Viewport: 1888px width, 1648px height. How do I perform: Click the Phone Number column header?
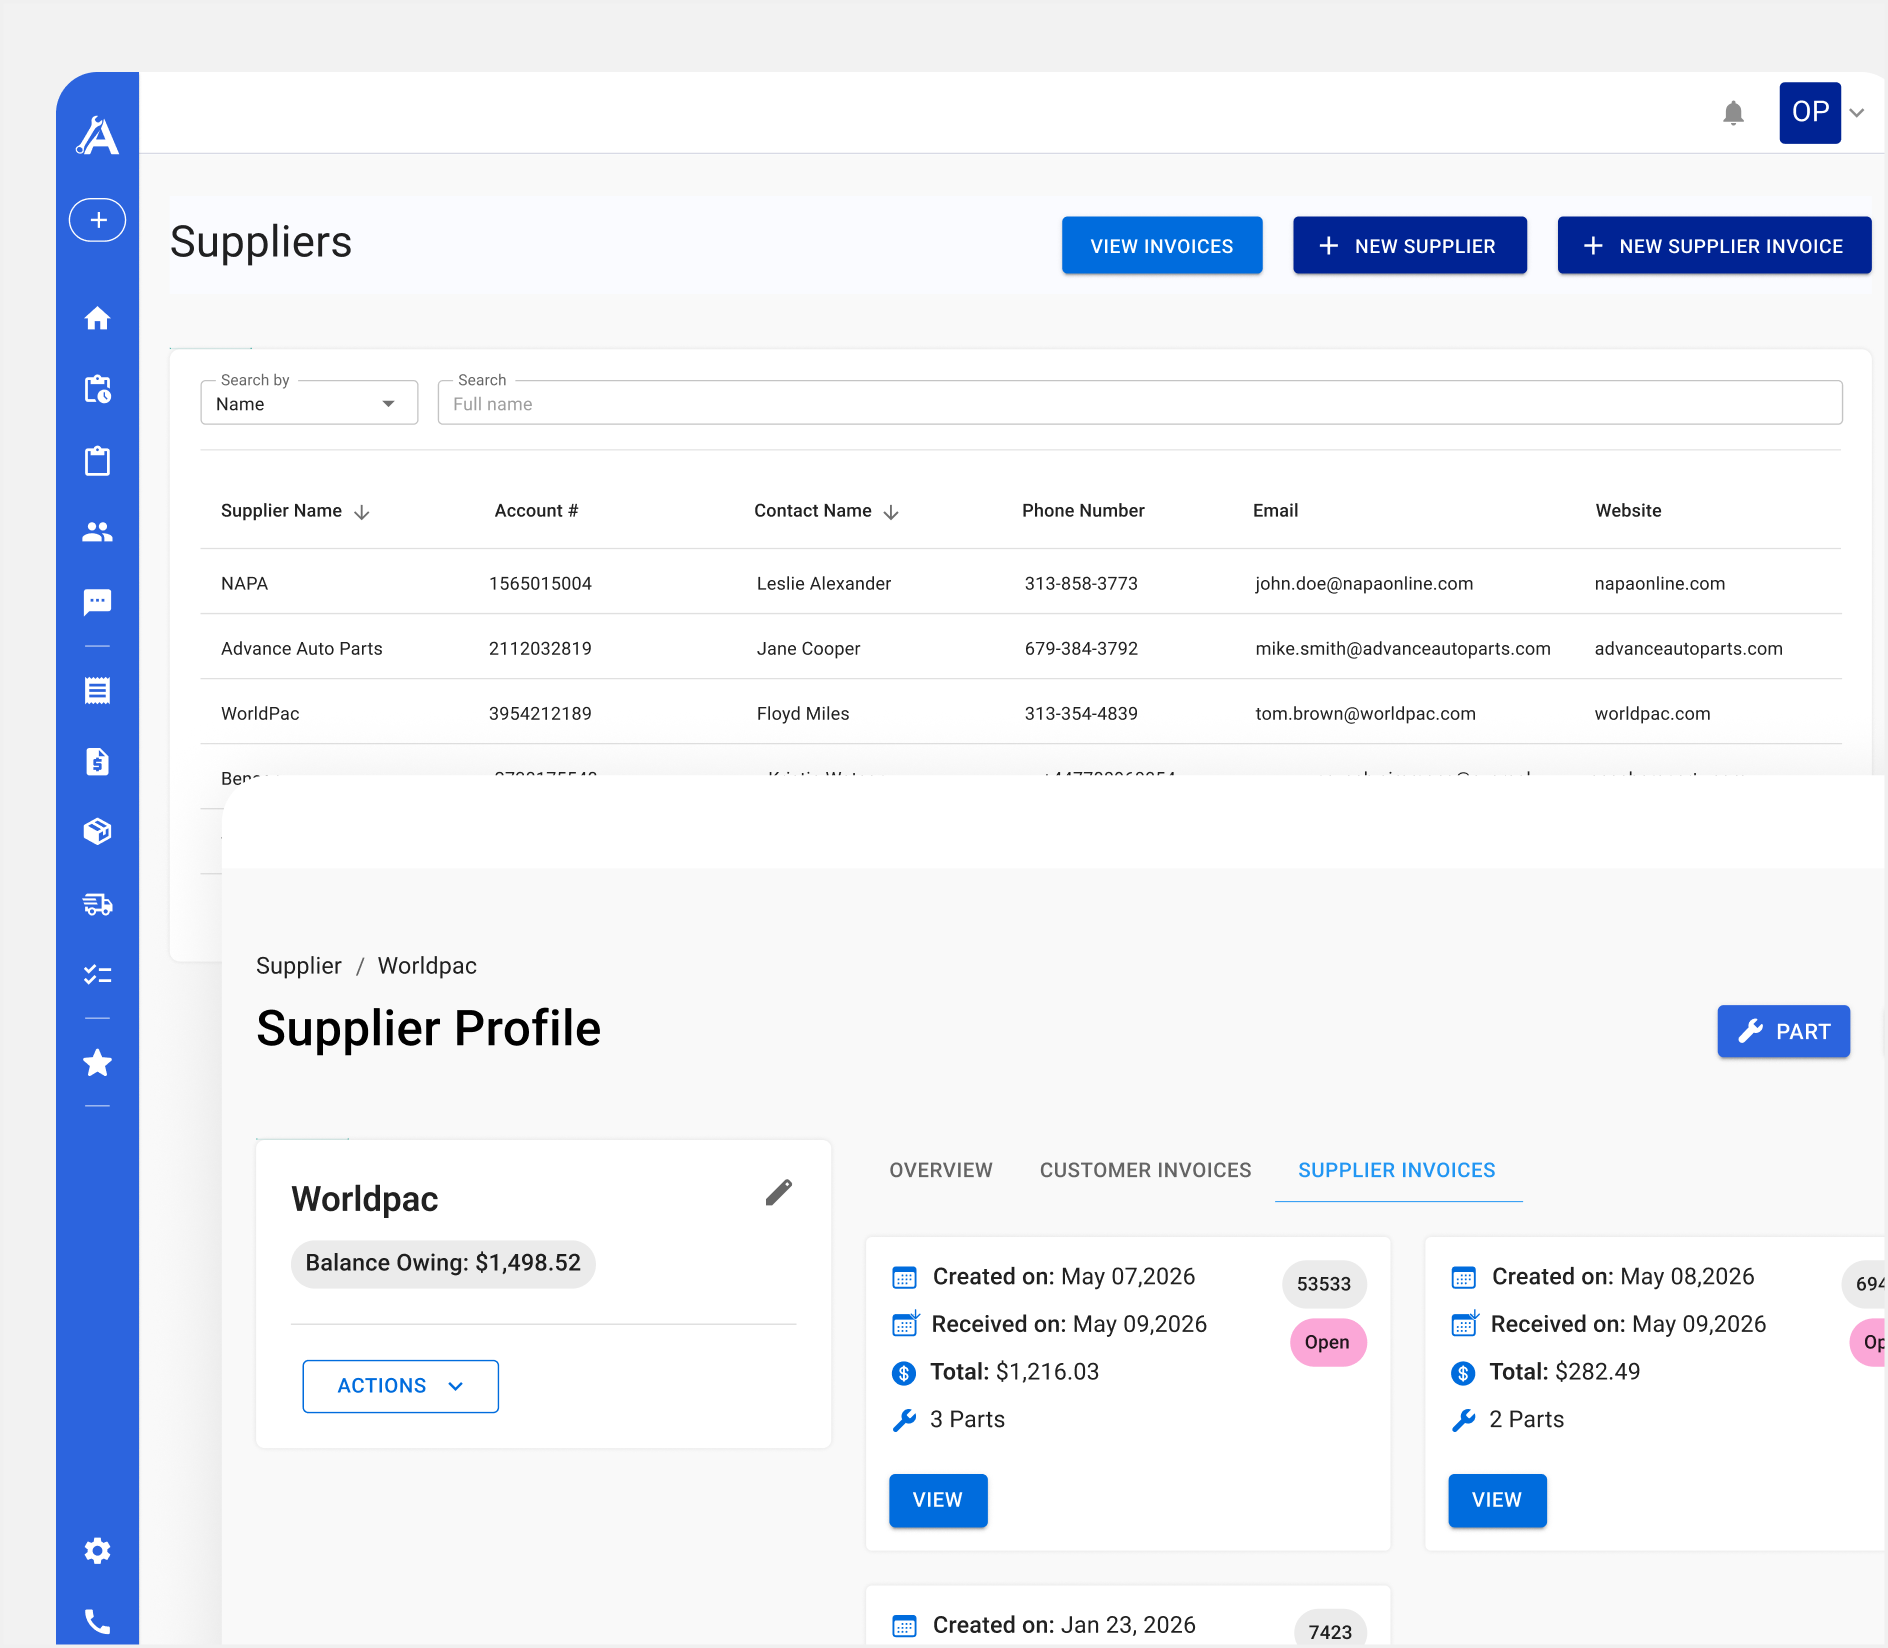(1083, 510)
